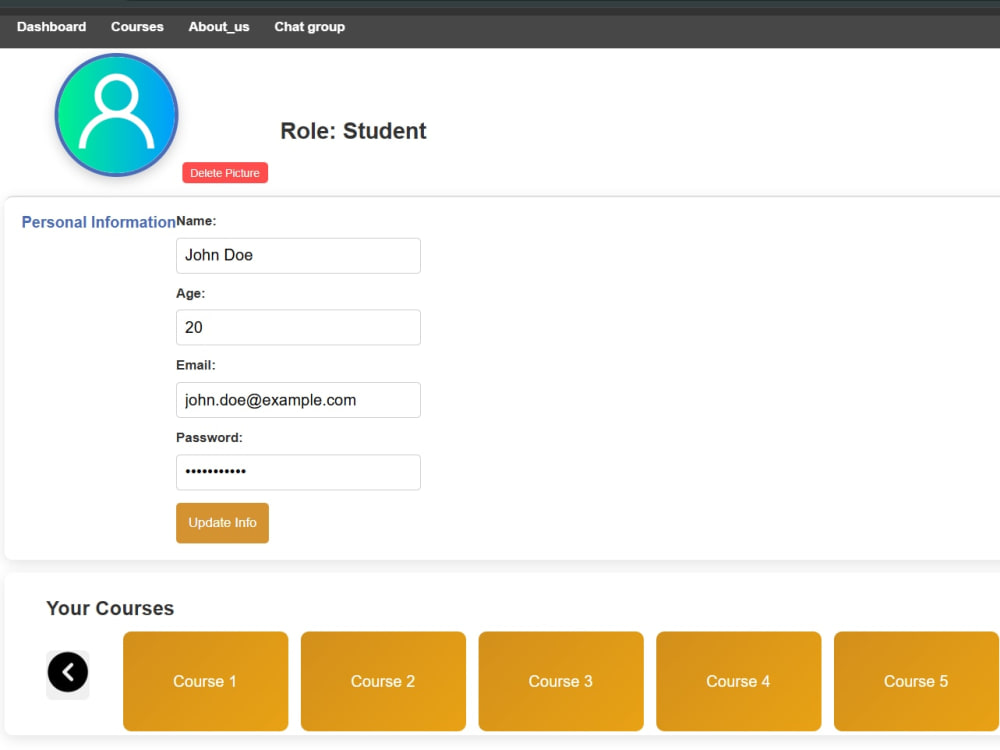Image resolution: width=1000 pixels, height=750 pixels.
Task: Select the Course 5 card
Action: click(916, 681)
